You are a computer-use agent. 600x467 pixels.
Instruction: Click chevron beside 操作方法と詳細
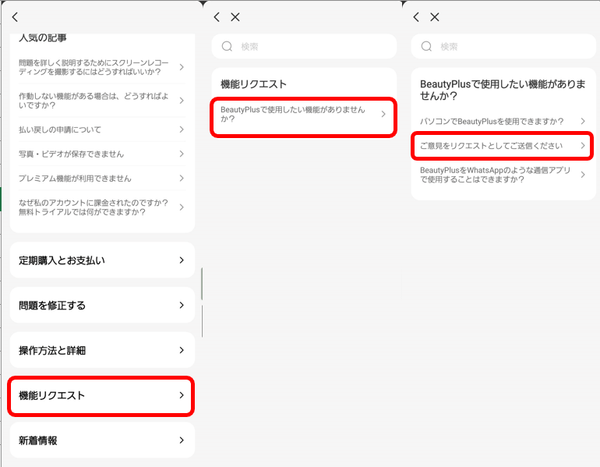point(182,350)
